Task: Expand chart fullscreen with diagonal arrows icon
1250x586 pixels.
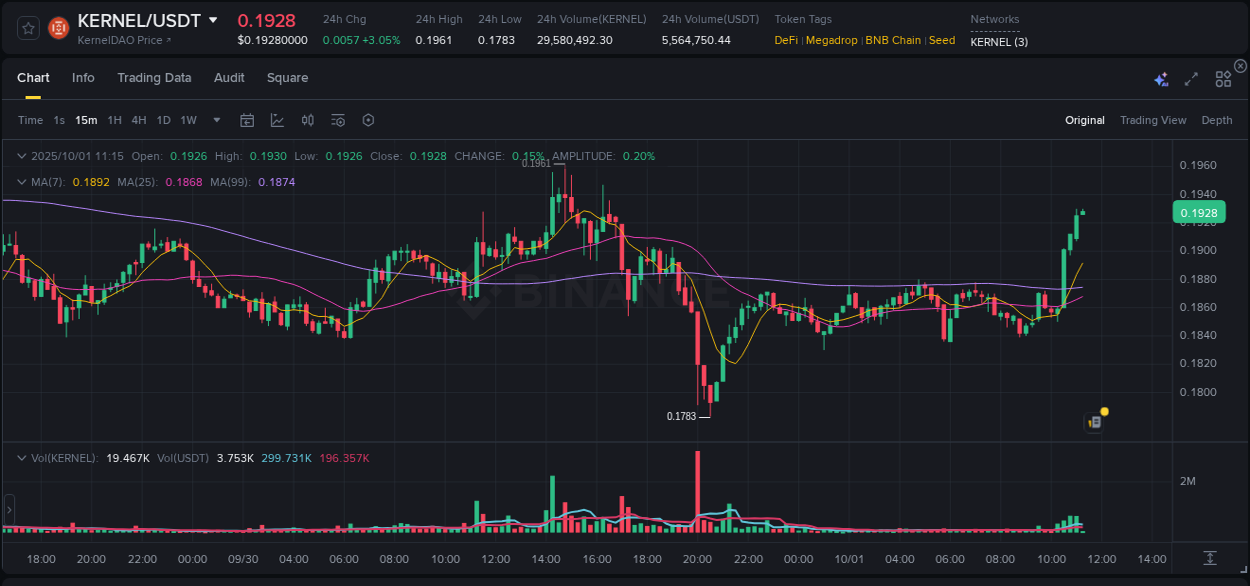Action: (1191, 78)
